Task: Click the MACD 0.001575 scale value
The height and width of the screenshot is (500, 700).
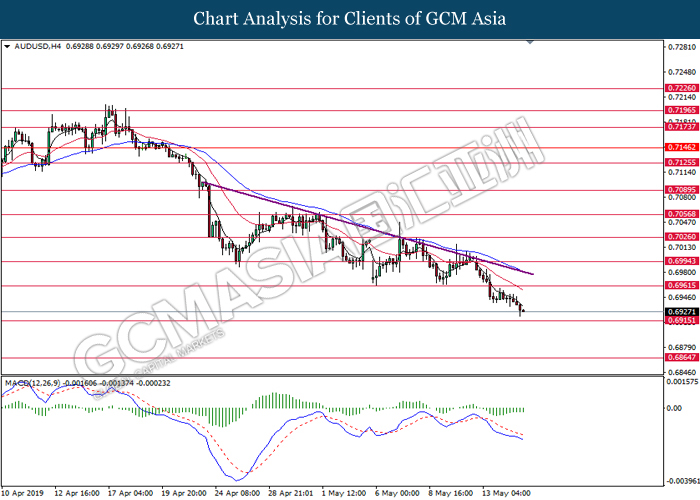Action: click(x=682, y=382)
